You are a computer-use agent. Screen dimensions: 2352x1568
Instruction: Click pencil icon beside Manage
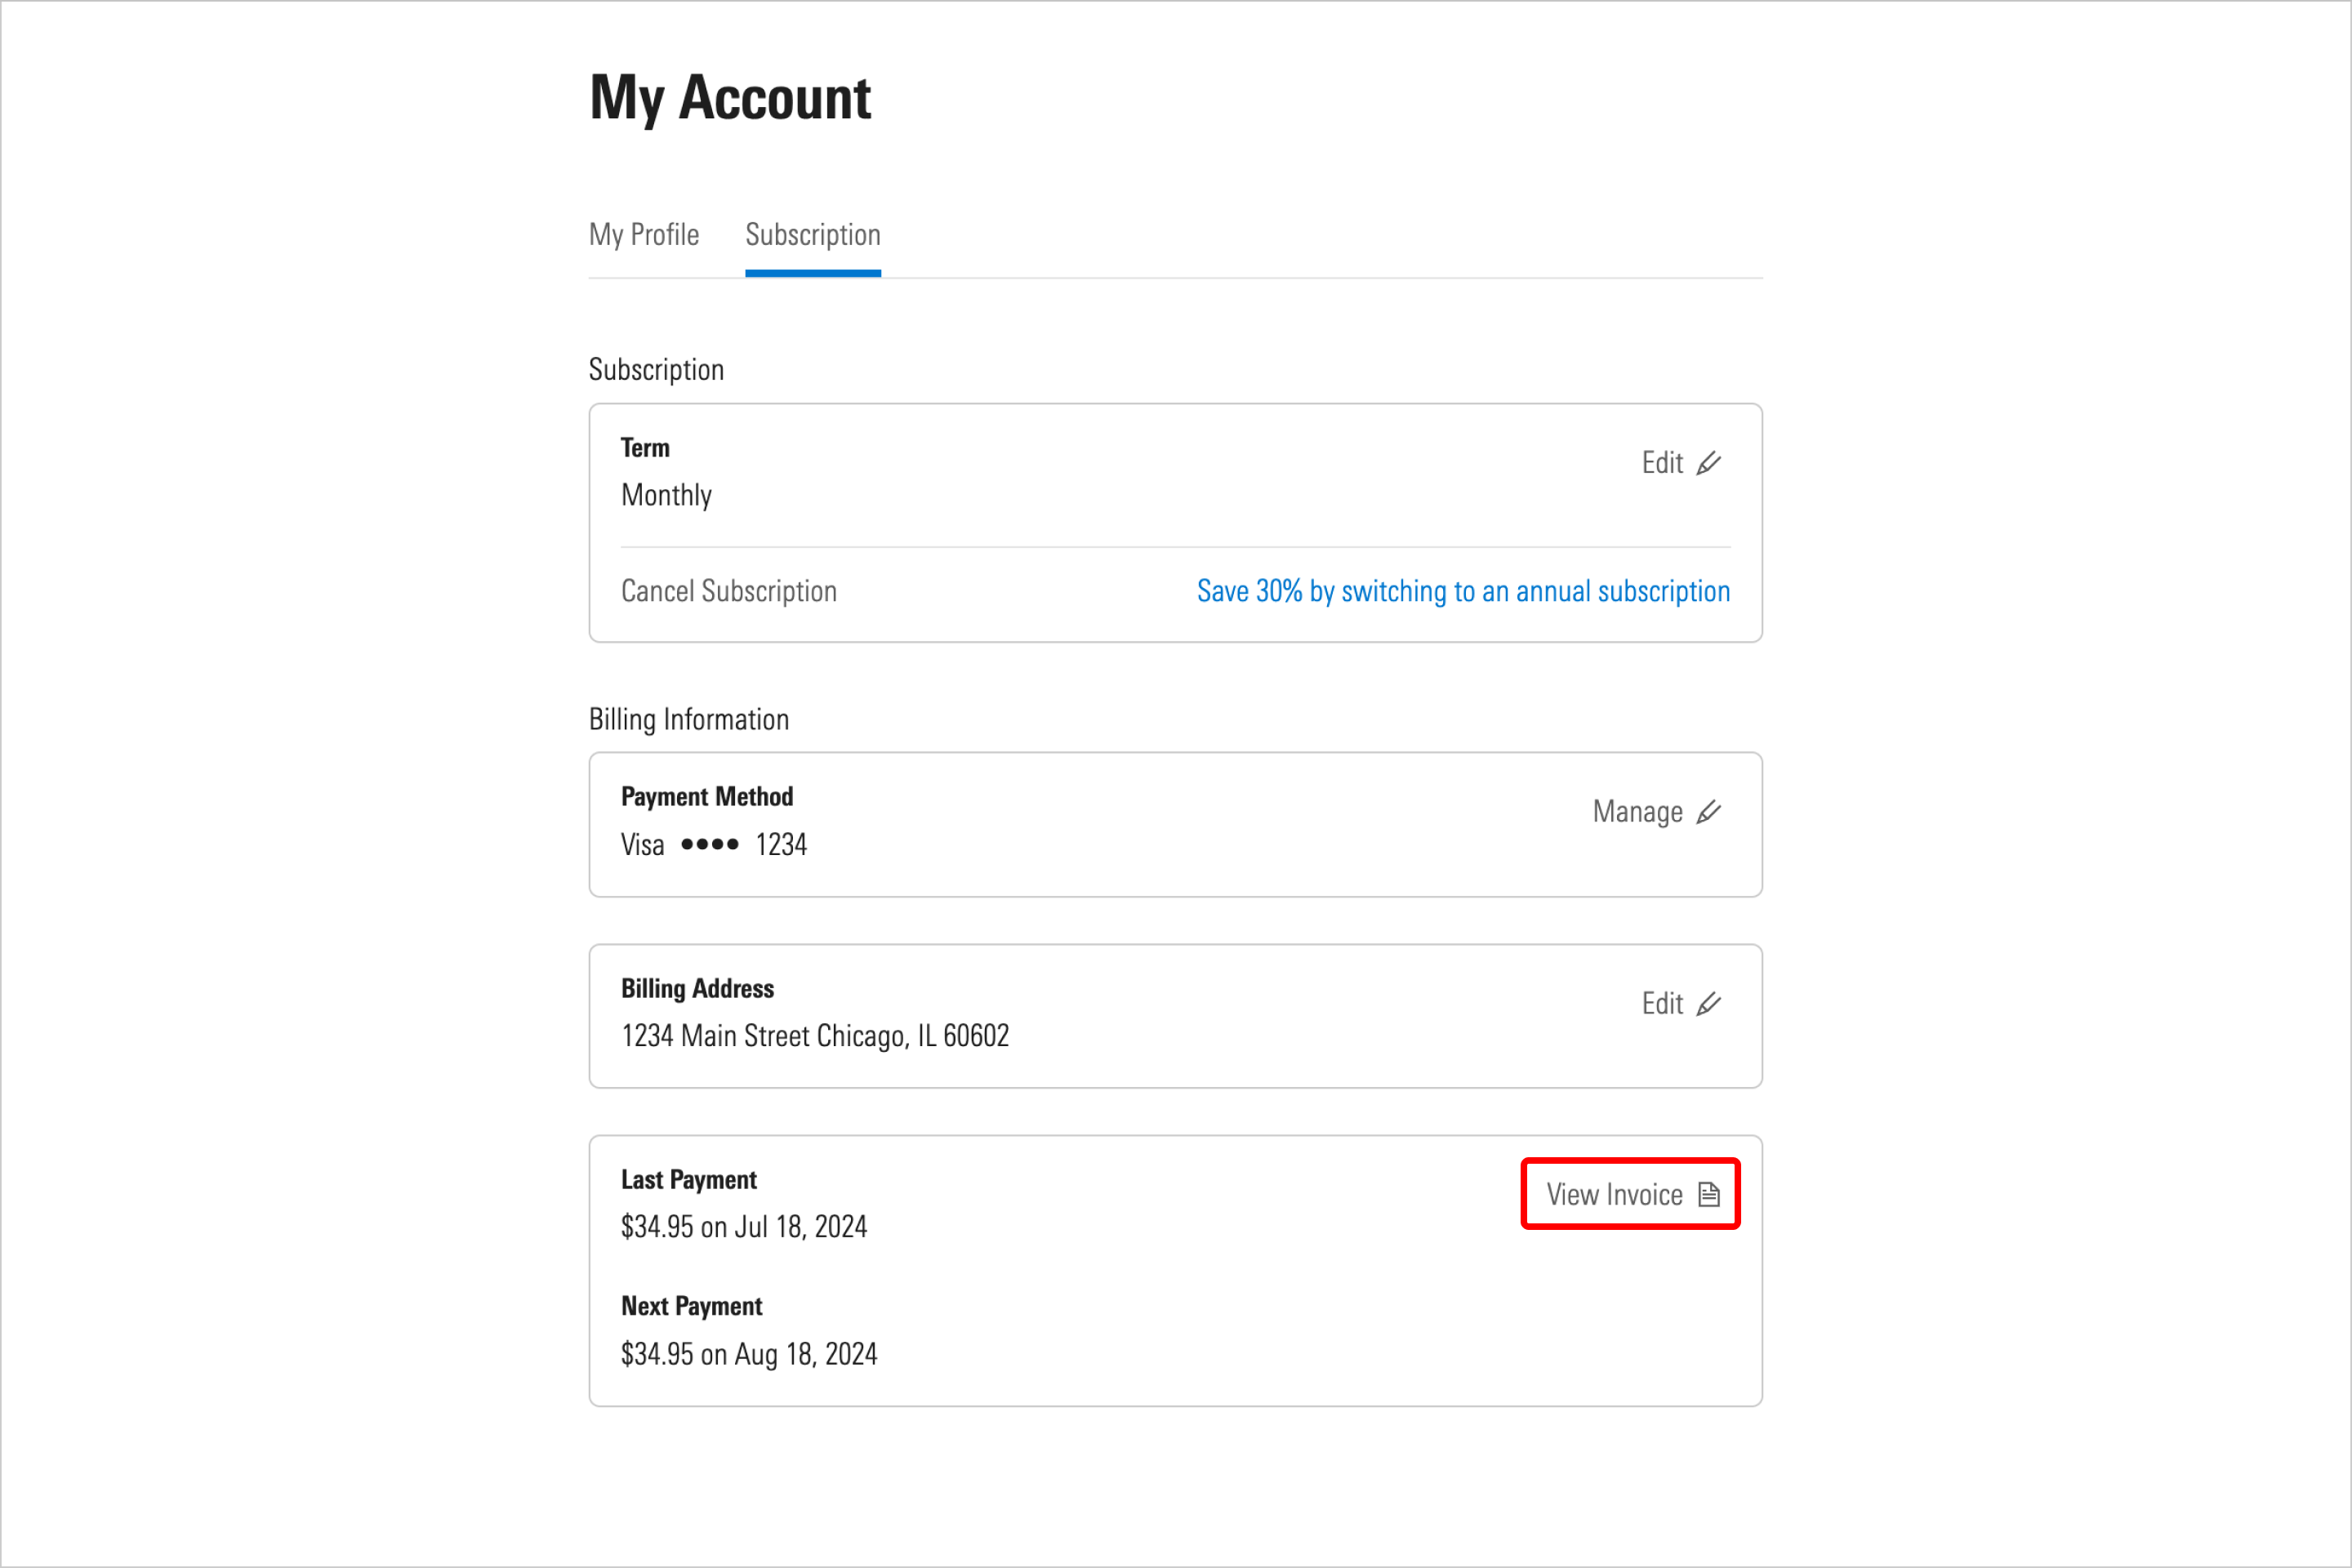tap(1709, 812)
